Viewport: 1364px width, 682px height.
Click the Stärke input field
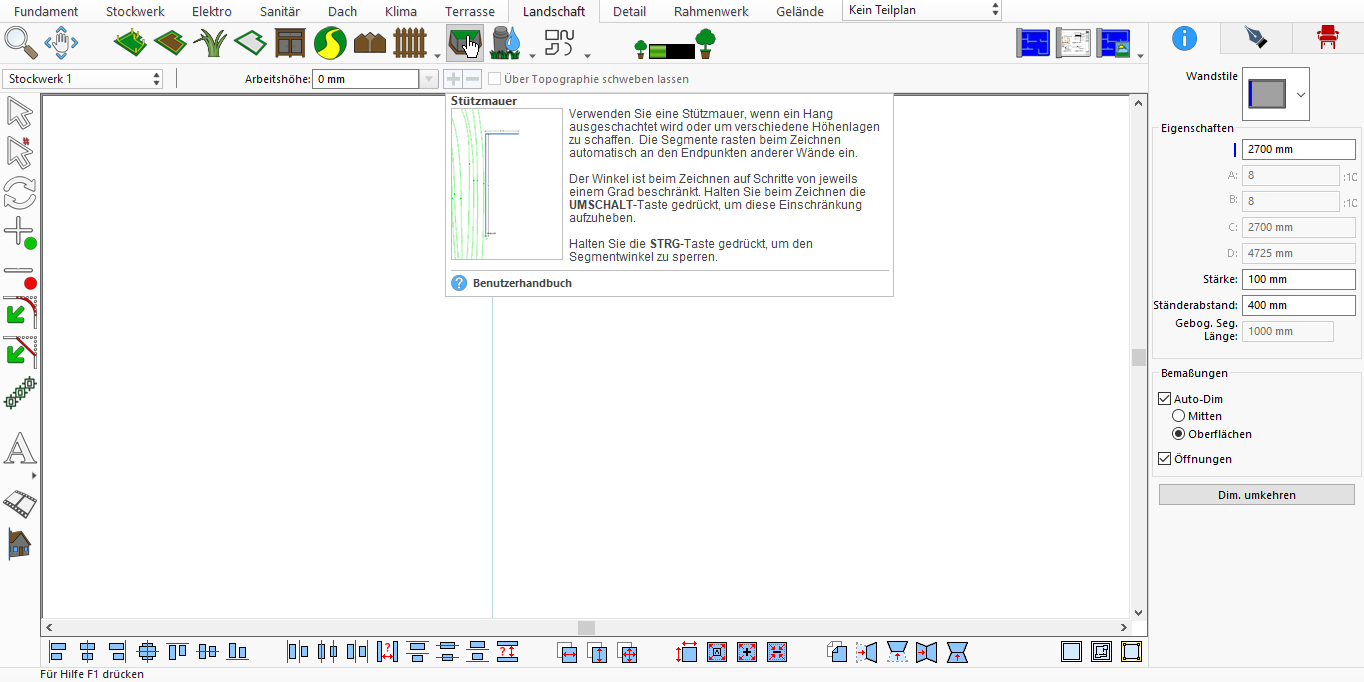point(1298,279)
